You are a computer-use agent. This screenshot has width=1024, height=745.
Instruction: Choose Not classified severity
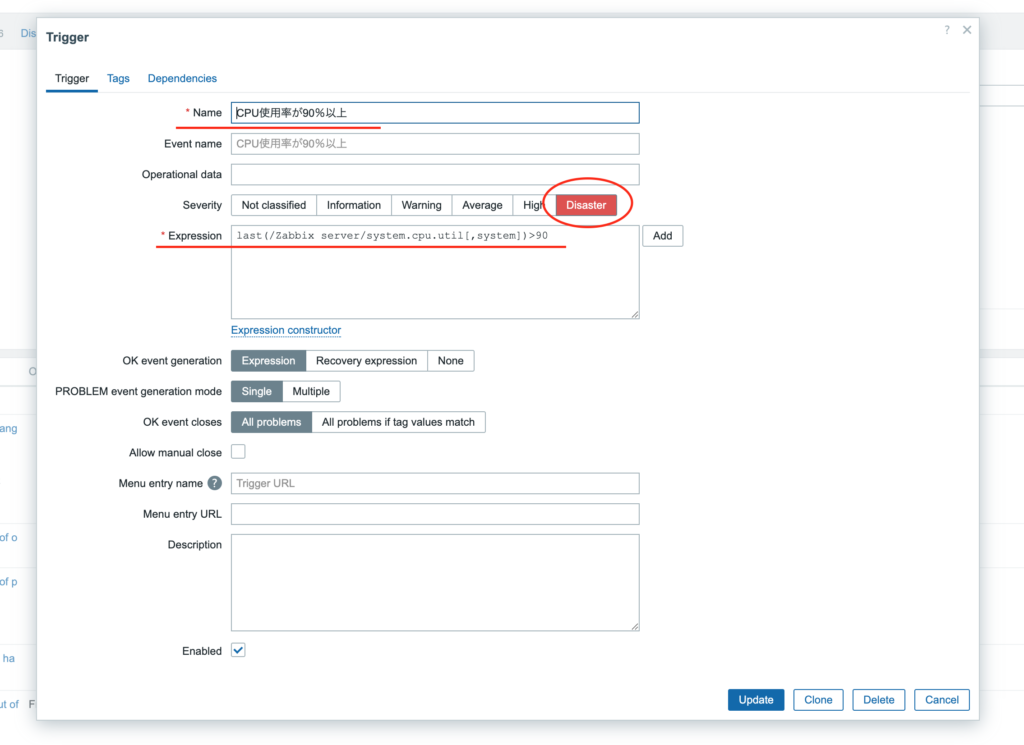click(x=274, y=205)
